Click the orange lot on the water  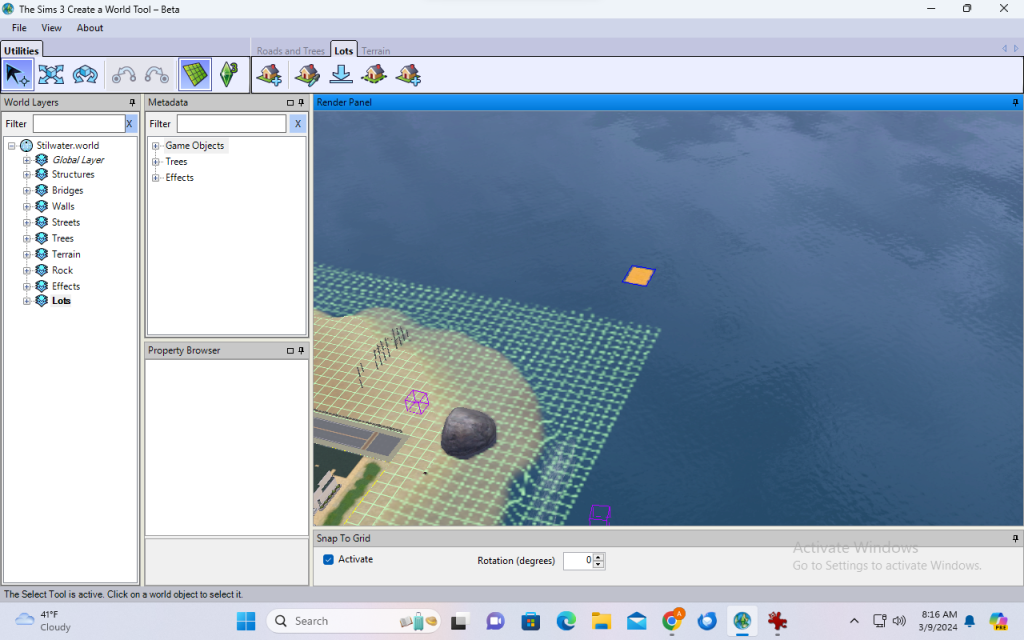point(638,275)
